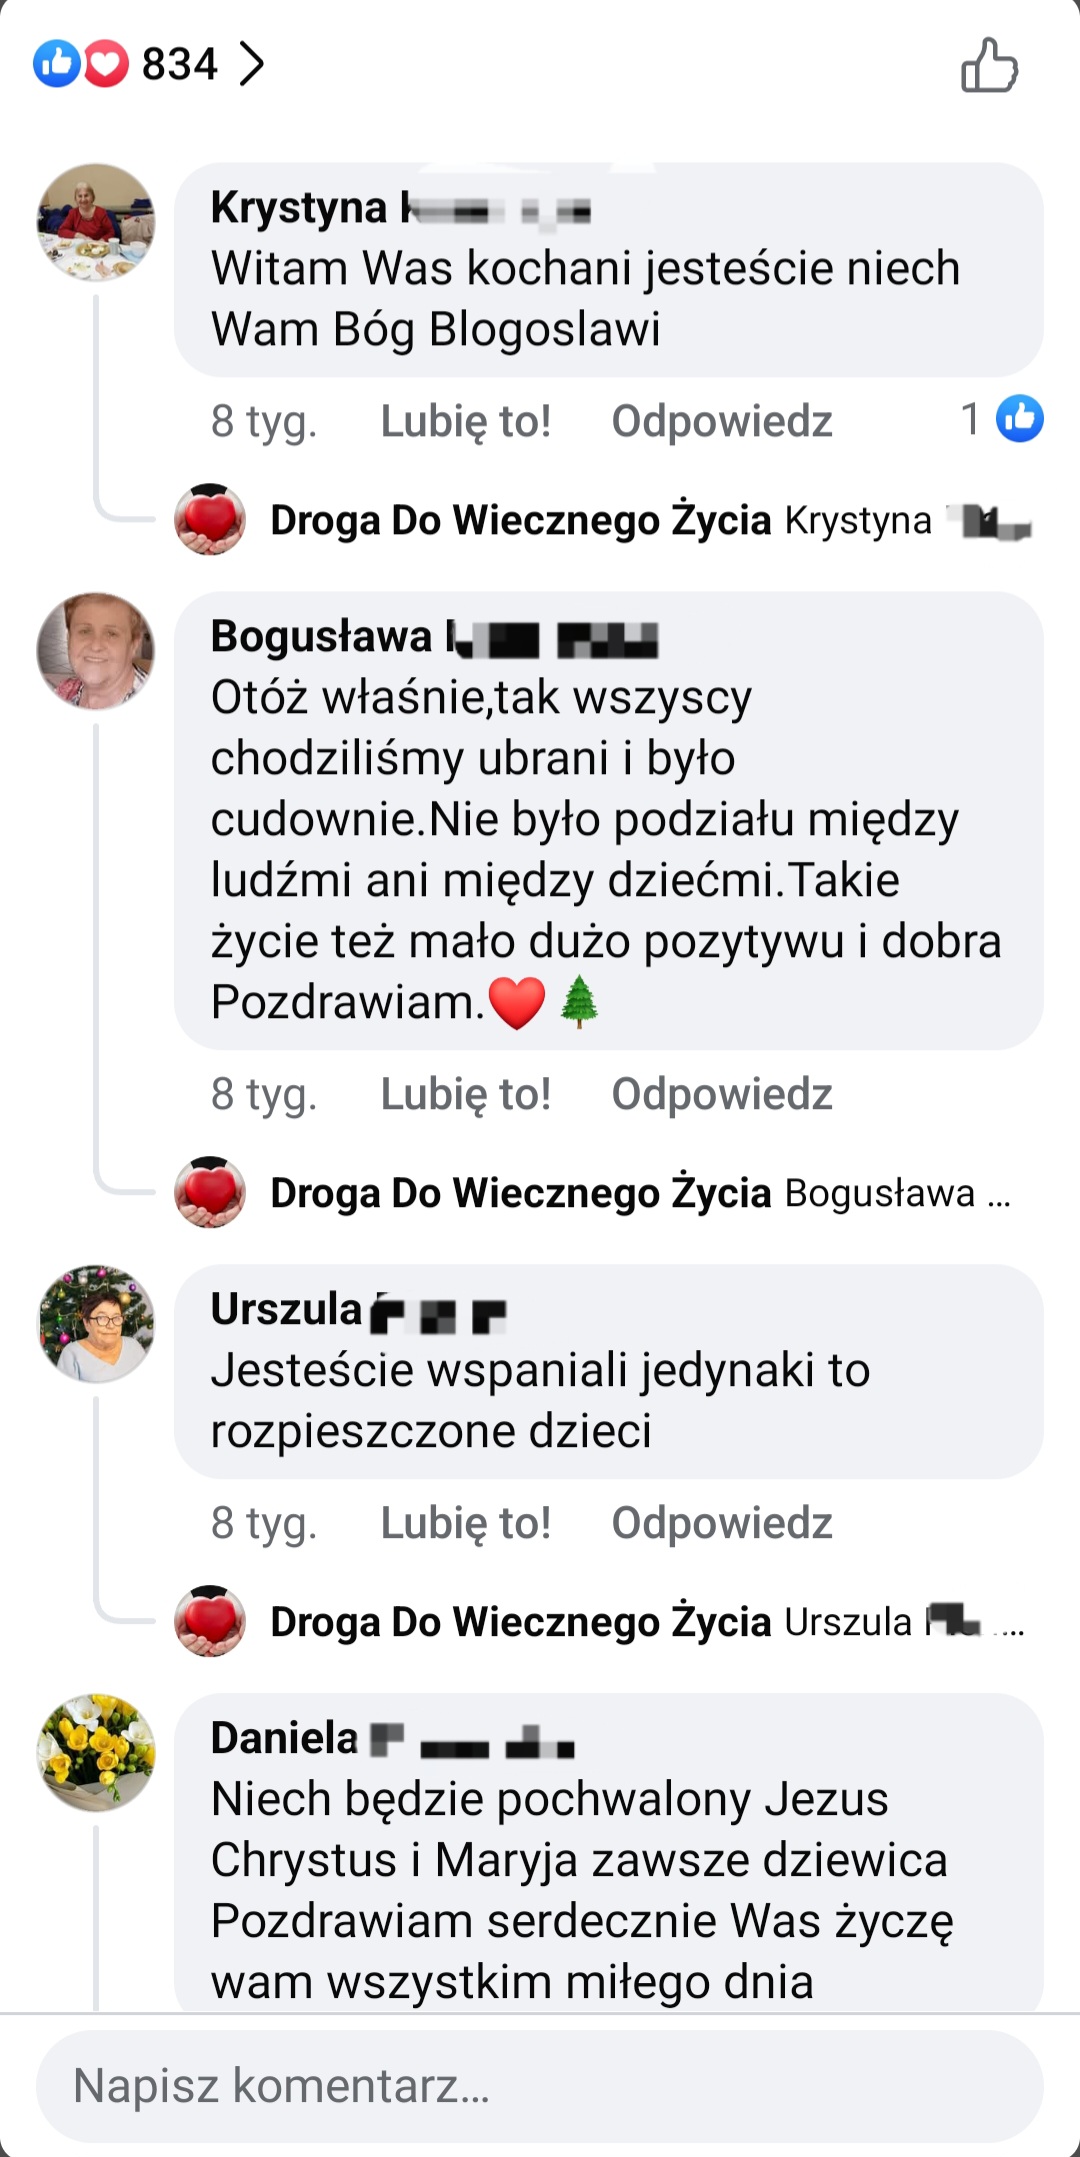Open the 834 reactions list

coord(180,65)
